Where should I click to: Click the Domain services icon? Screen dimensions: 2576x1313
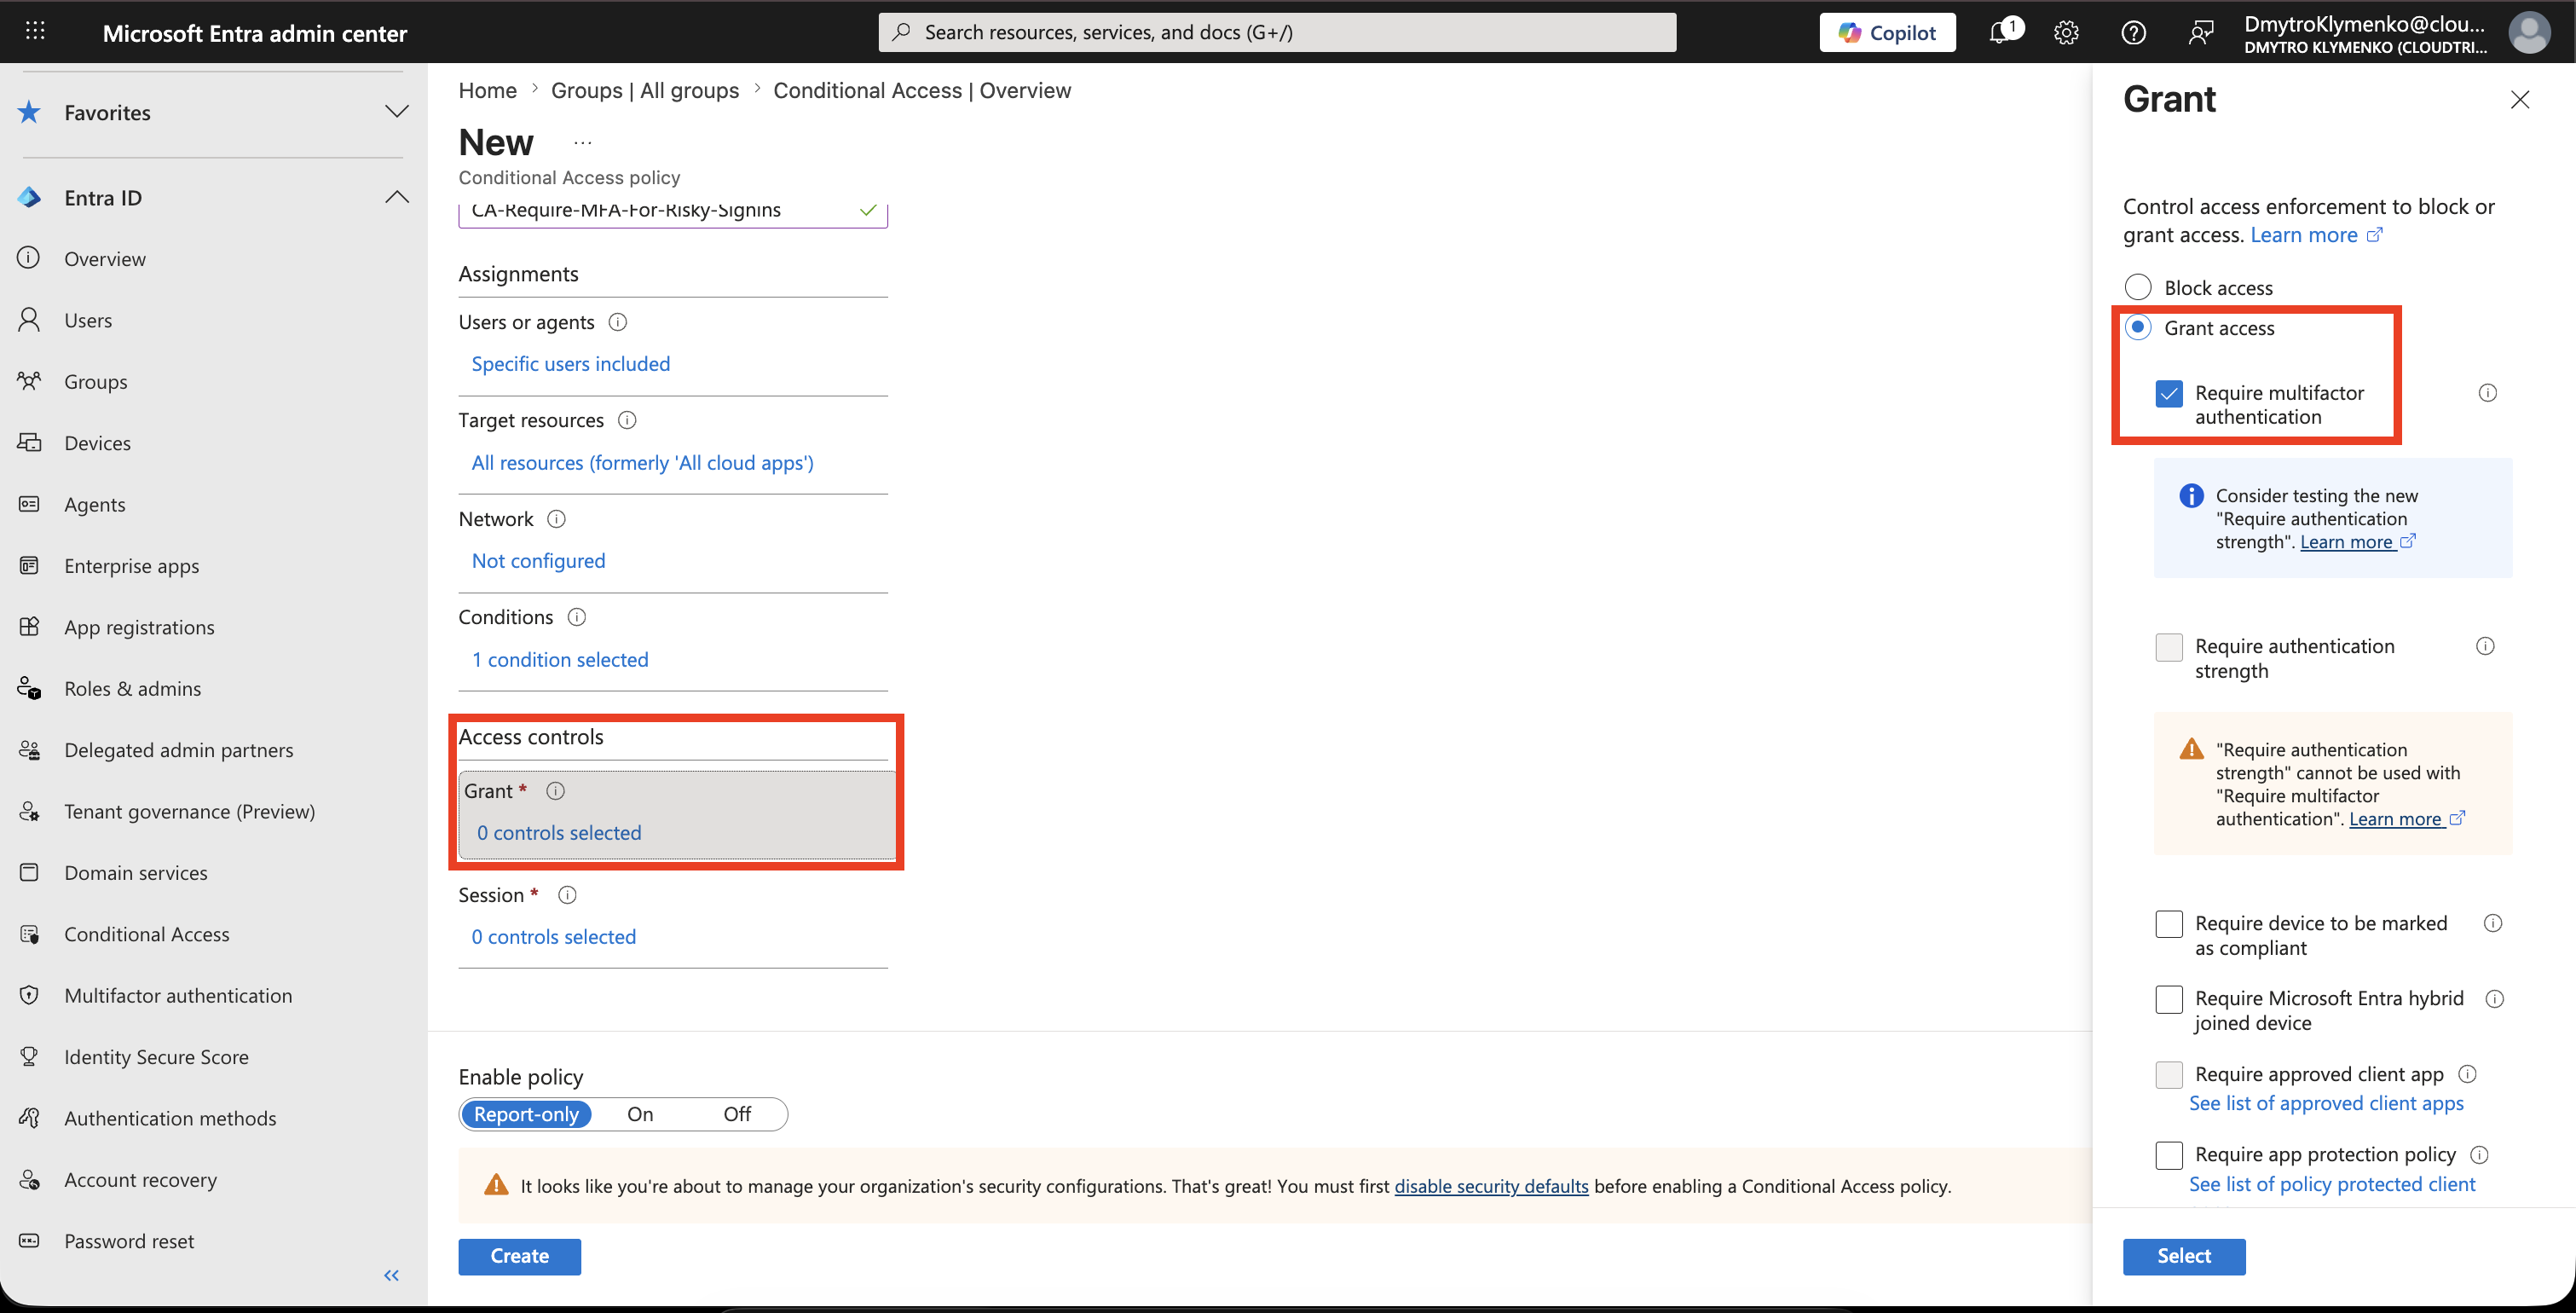pyautogui.click(x=29, y=872)
